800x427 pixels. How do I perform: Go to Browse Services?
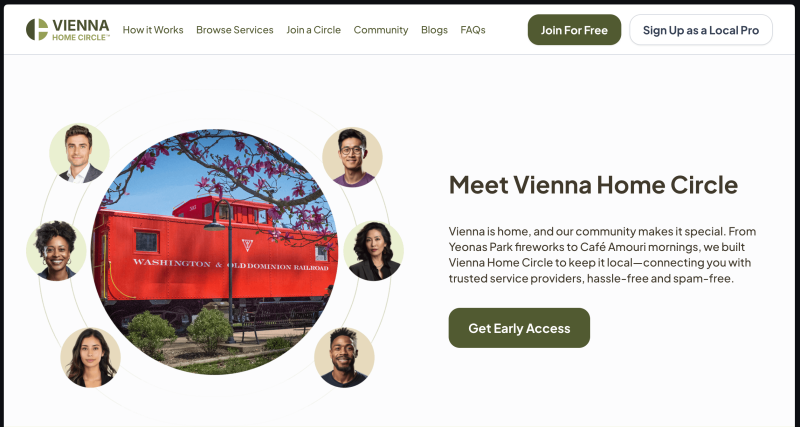(x=235, y=30)
